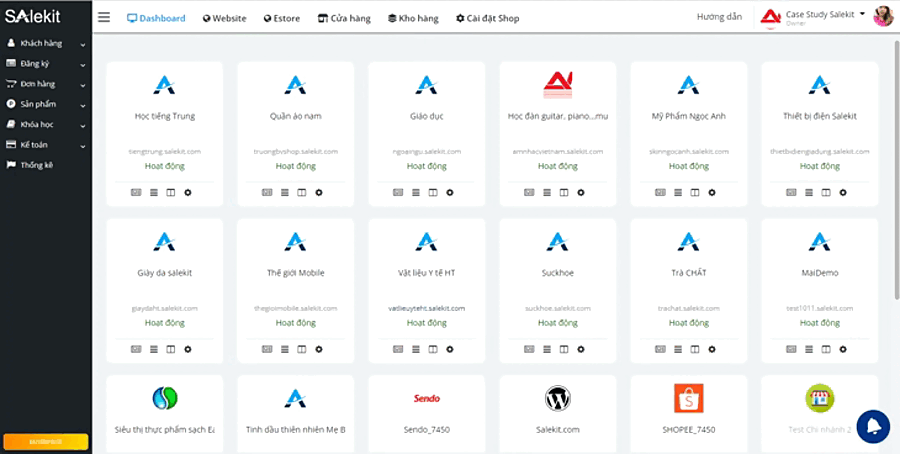This screenshot has width=900, height=454.
Task: Expand the Kế toán sidebar menu
Action: point(46,145)
